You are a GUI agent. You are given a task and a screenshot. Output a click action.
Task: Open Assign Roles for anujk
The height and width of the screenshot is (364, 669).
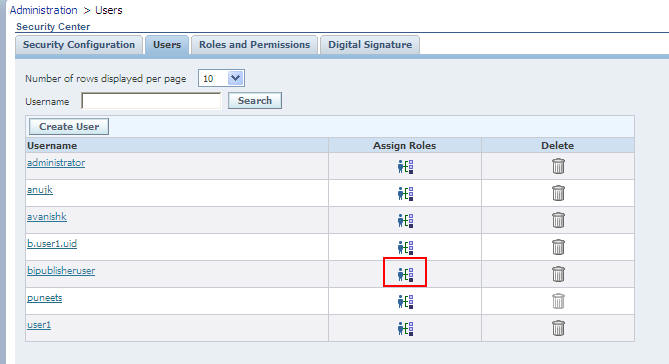coord(405,193)
